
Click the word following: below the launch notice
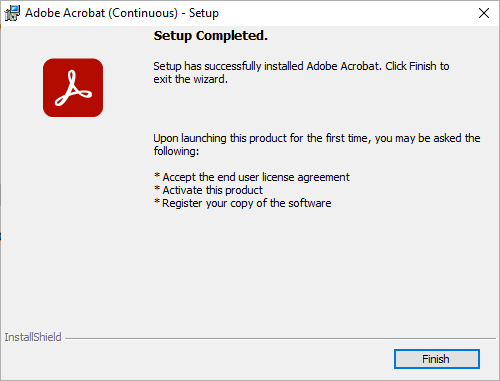coord(176,151)
